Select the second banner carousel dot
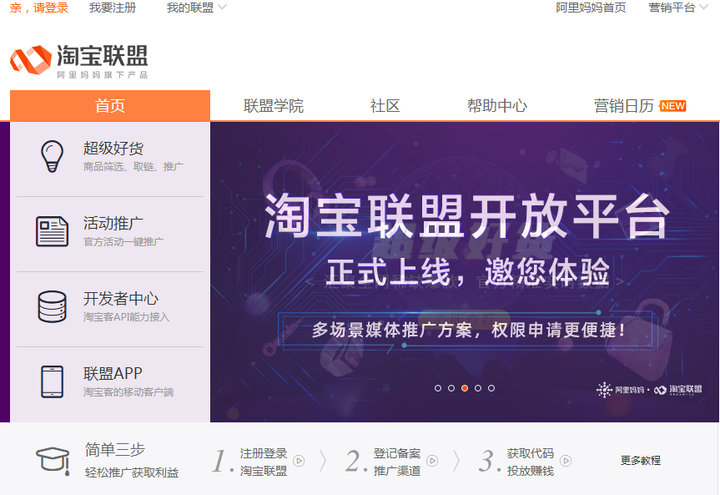This screenshot has height=495, width=720. [451, 388]
